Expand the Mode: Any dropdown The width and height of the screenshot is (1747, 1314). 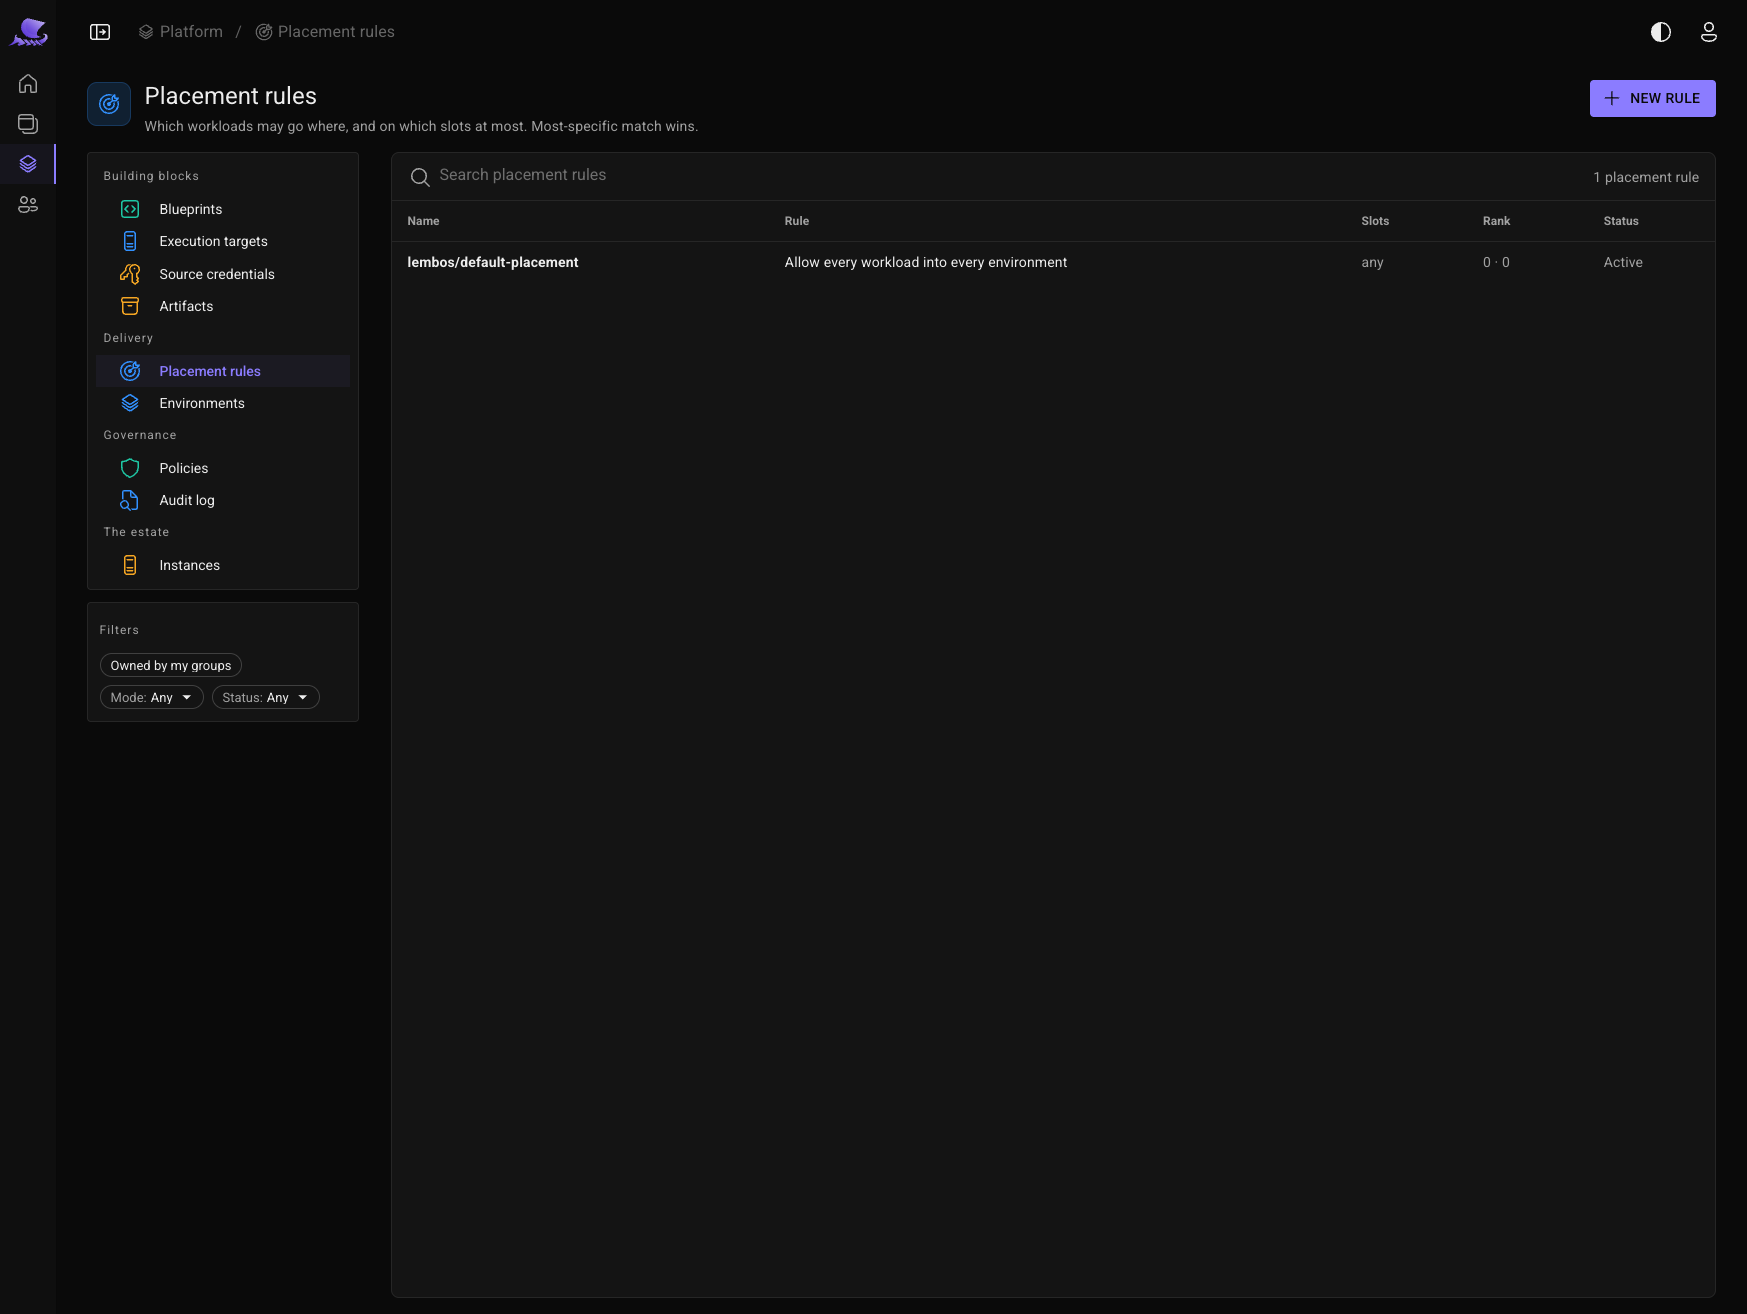click(x=152, y=697)
